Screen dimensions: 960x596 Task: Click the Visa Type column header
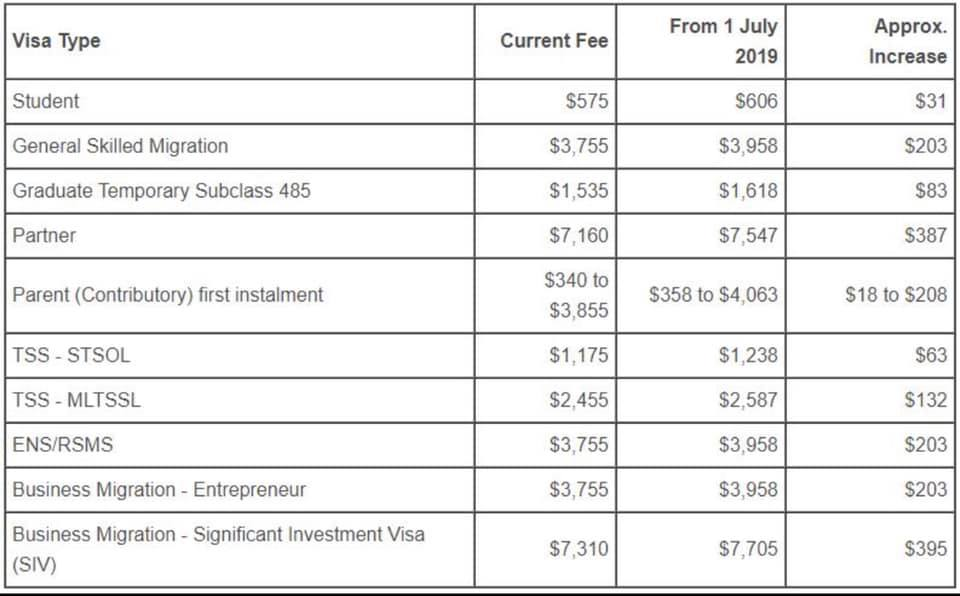(57, 41)
